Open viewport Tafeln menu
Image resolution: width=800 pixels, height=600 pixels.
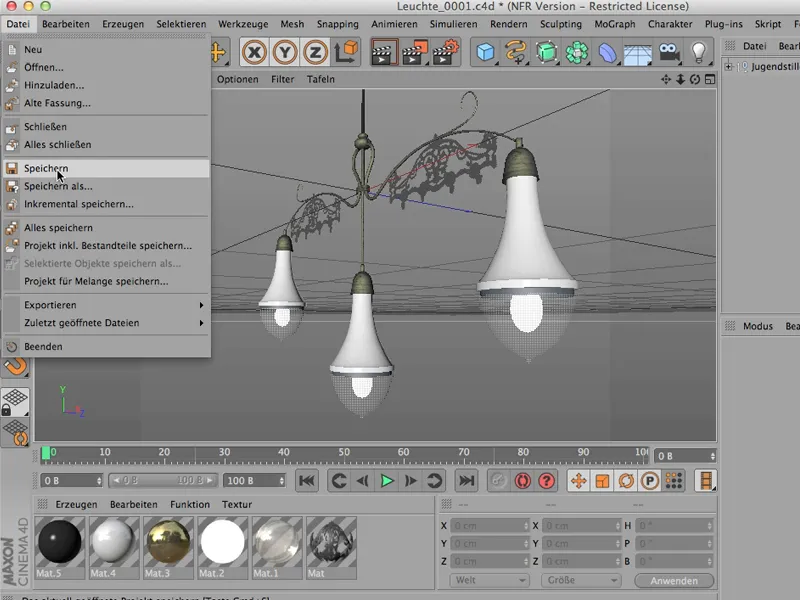coord(320,79)
